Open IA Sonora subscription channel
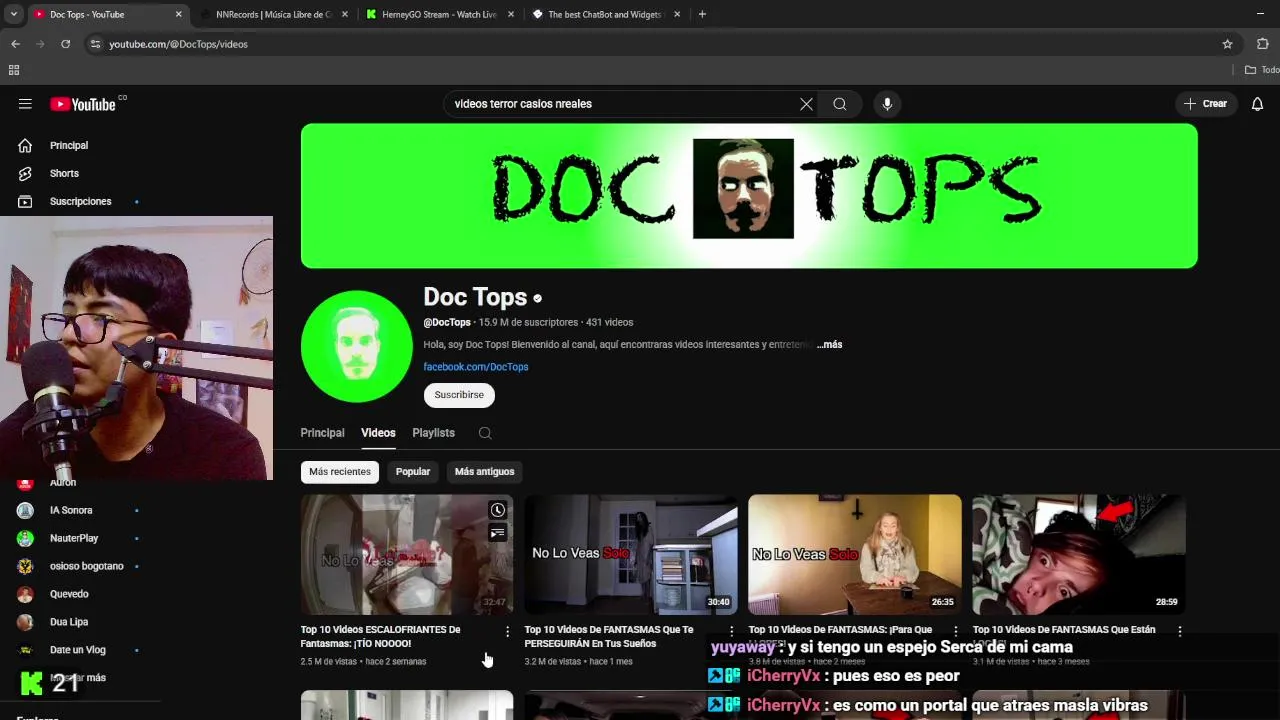Viewport: 1280px width, 720px height. point(71,510)
